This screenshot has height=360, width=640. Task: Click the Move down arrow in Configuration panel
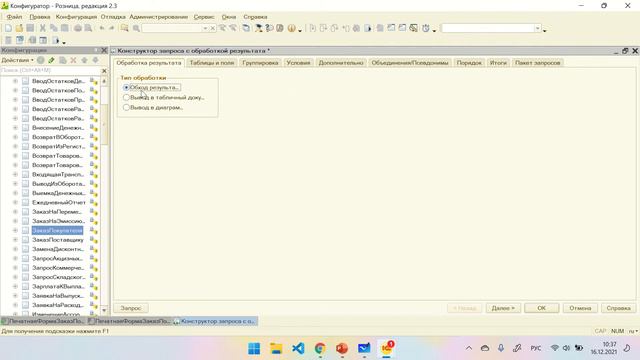pyautogui.click(x=96, y=60)
